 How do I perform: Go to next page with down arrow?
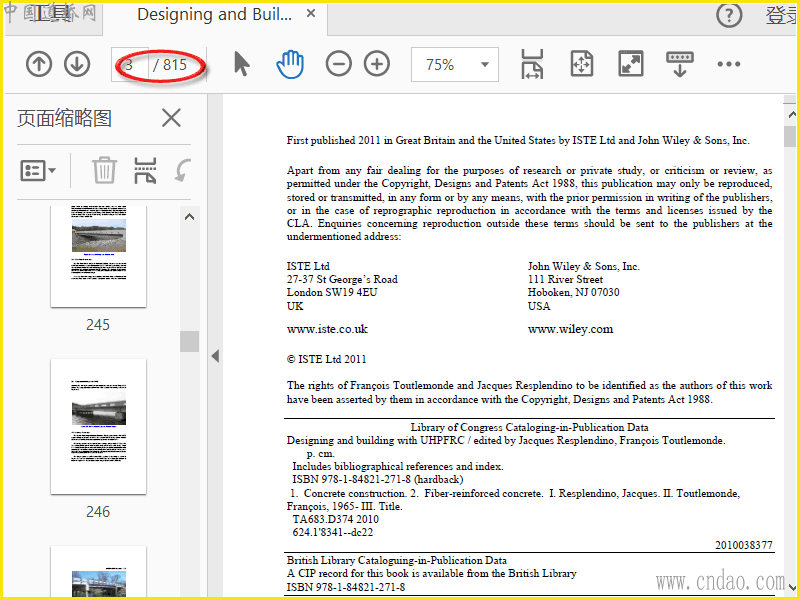point(77,65)
